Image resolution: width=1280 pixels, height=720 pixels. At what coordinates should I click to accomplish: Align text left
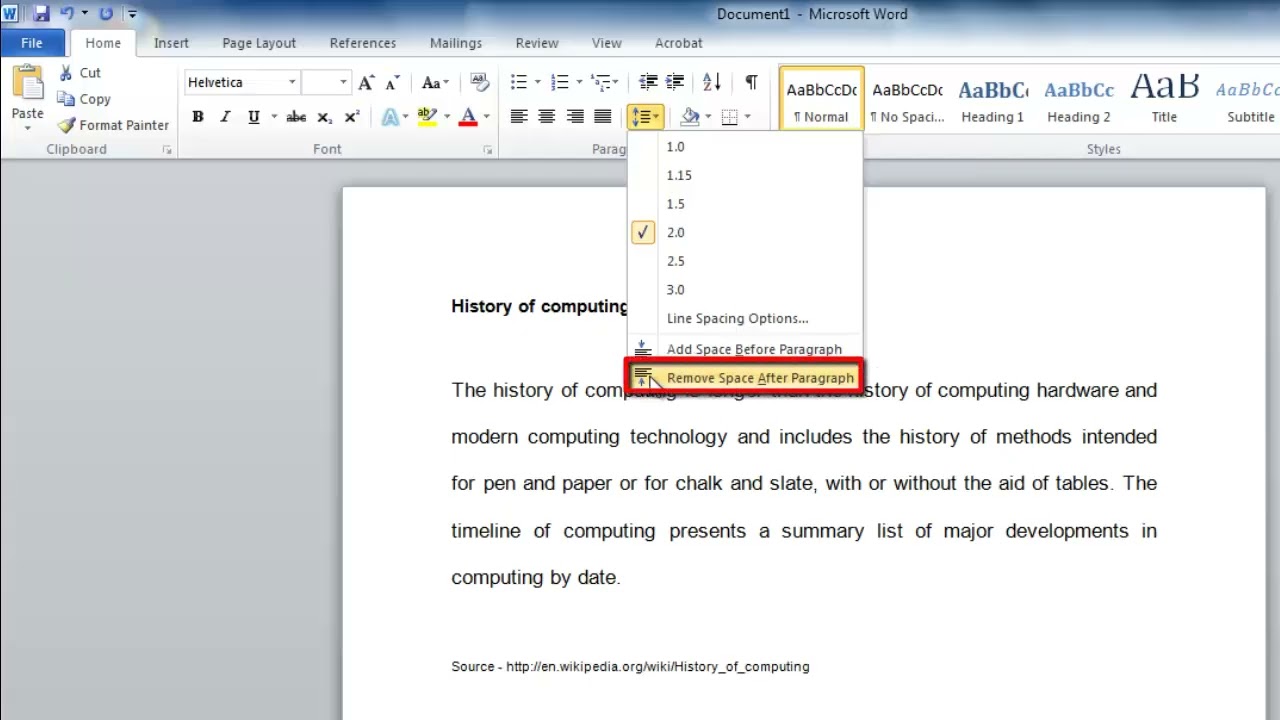[518, 117]
